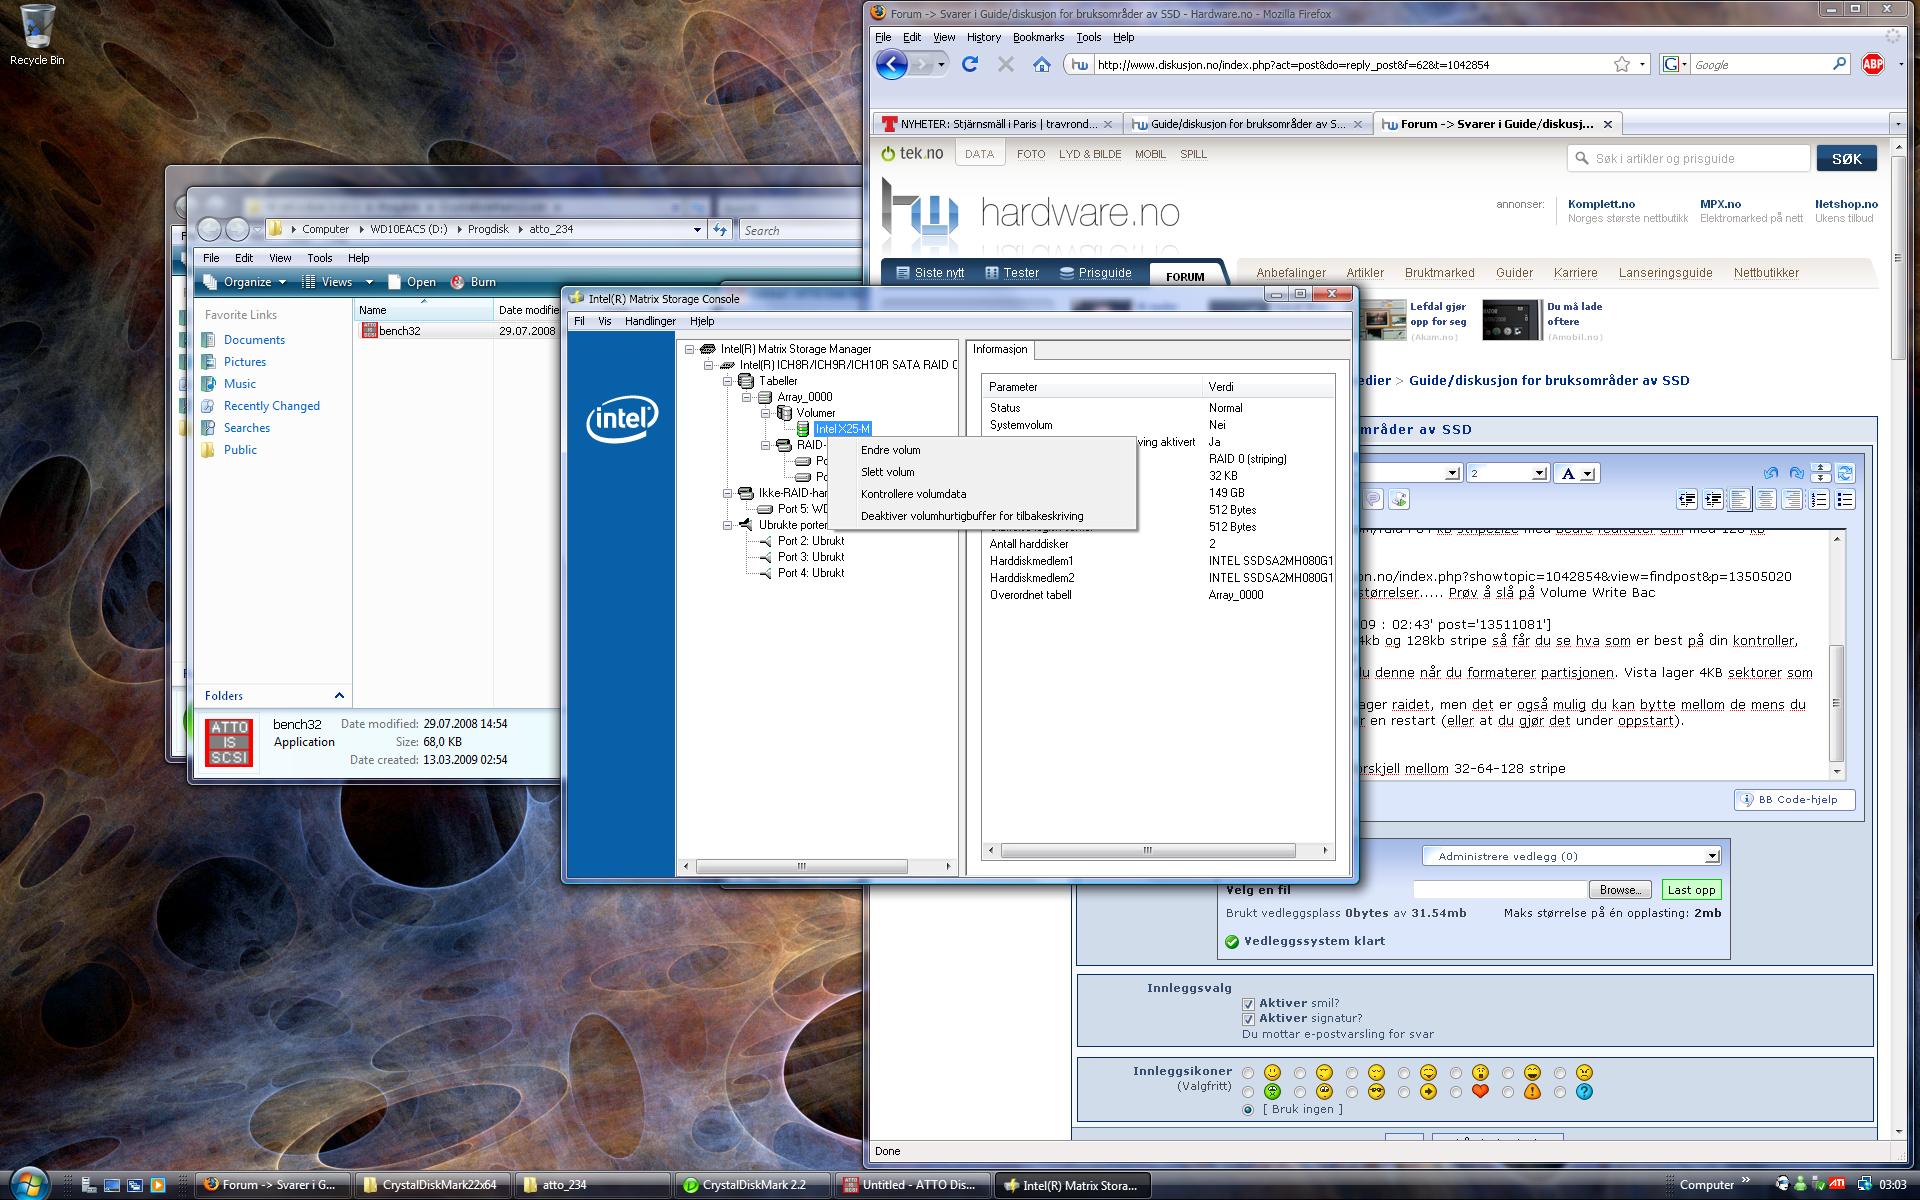Open the font color A dropdown
The width and height of the screenshot is (1920, 1200).
1579,474
